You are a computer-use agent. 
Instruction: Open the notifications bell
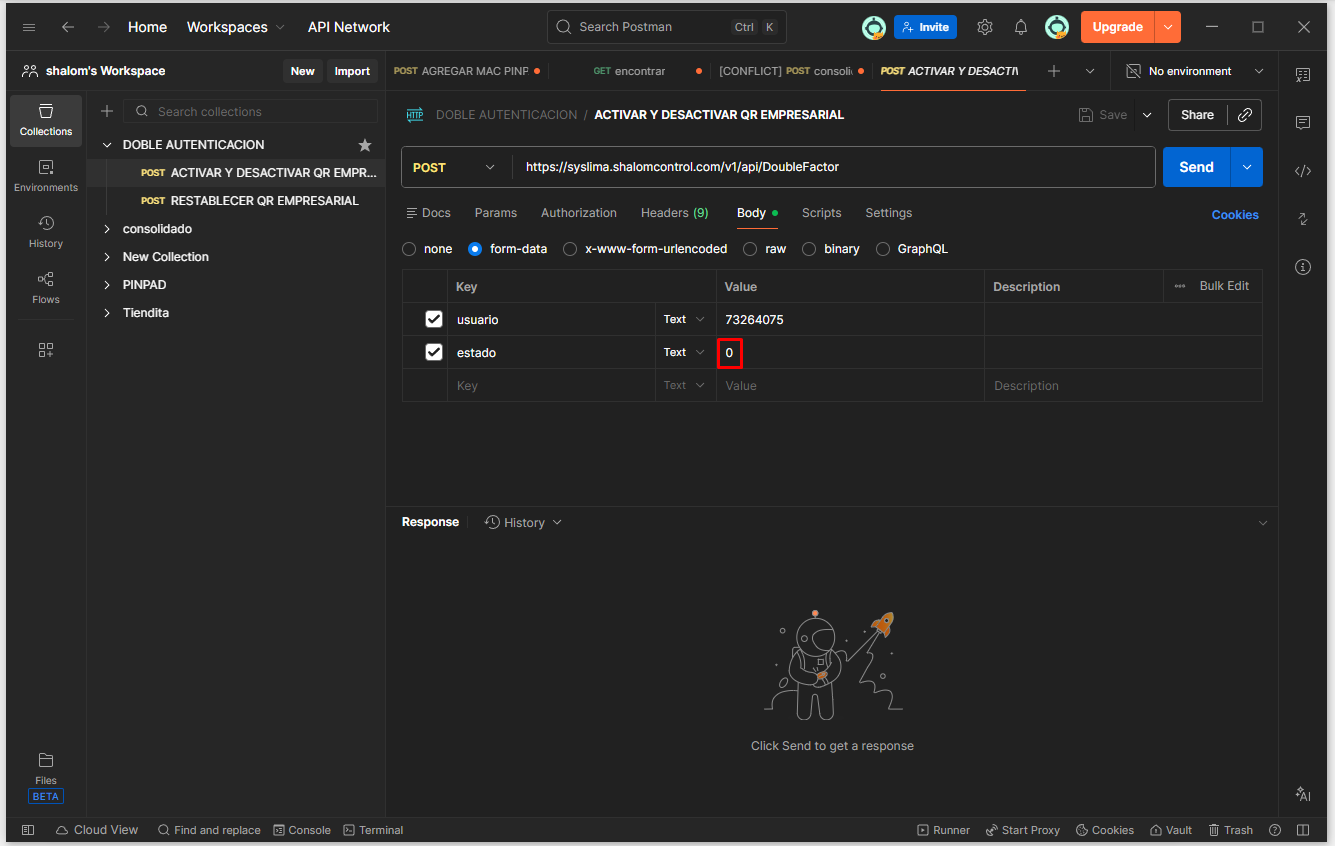click(1021, 27)
